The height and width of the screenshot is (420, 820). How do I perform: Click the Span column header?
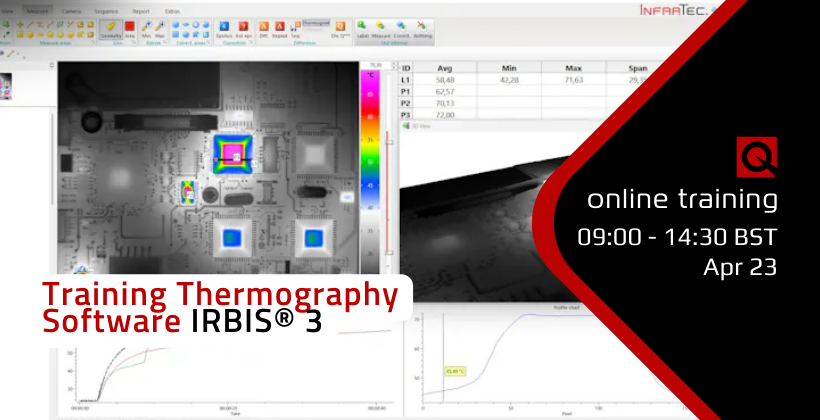638,68
